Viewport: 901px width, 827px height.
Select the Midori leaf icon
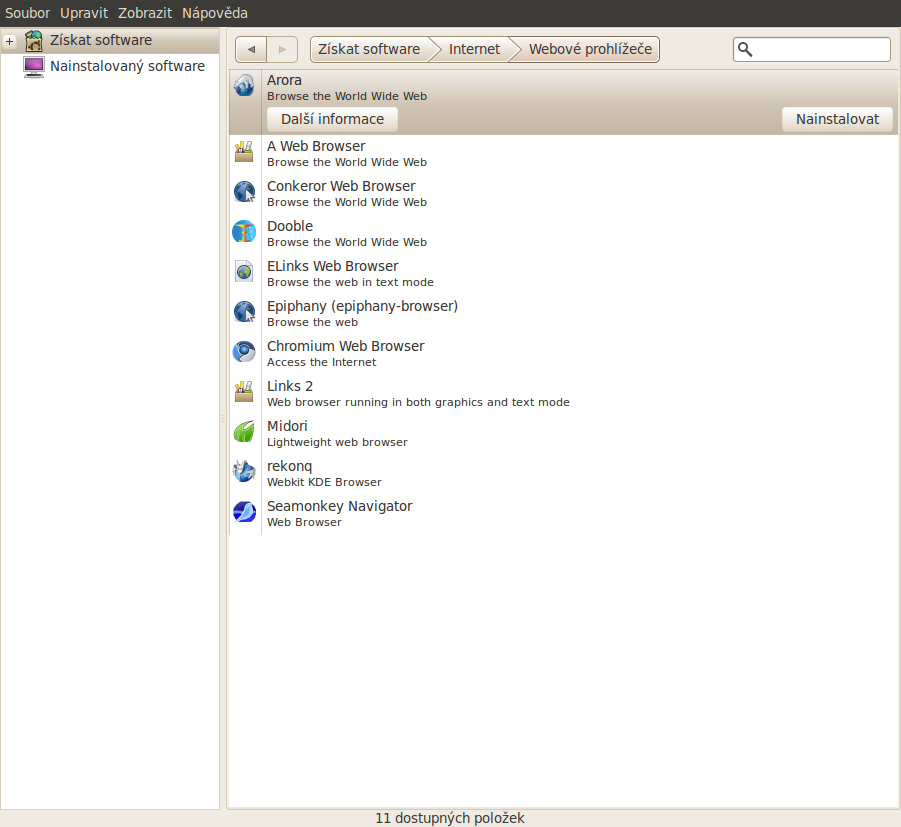tap(244, 432)
